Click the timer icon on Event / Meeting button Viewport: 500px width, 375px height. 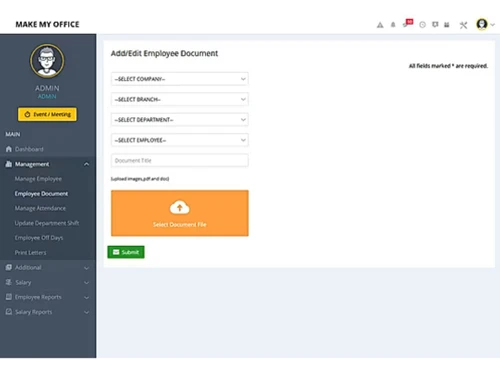coord(27,114)
